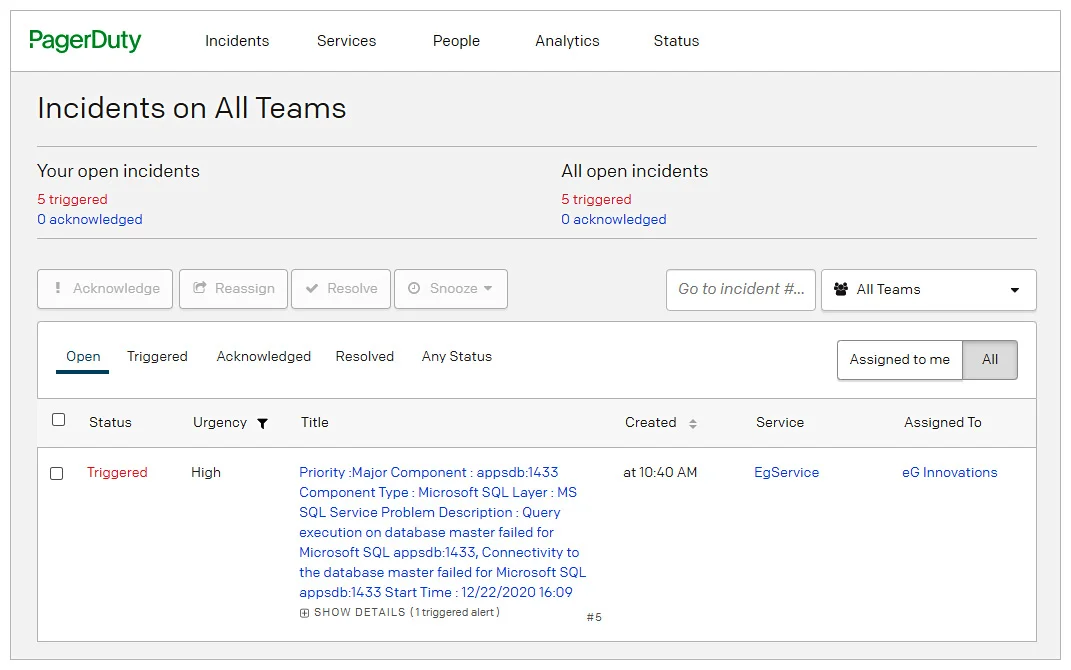Open the All Teams dropdown
Viewport: 1071px width, 670px height.
point(928,290)
